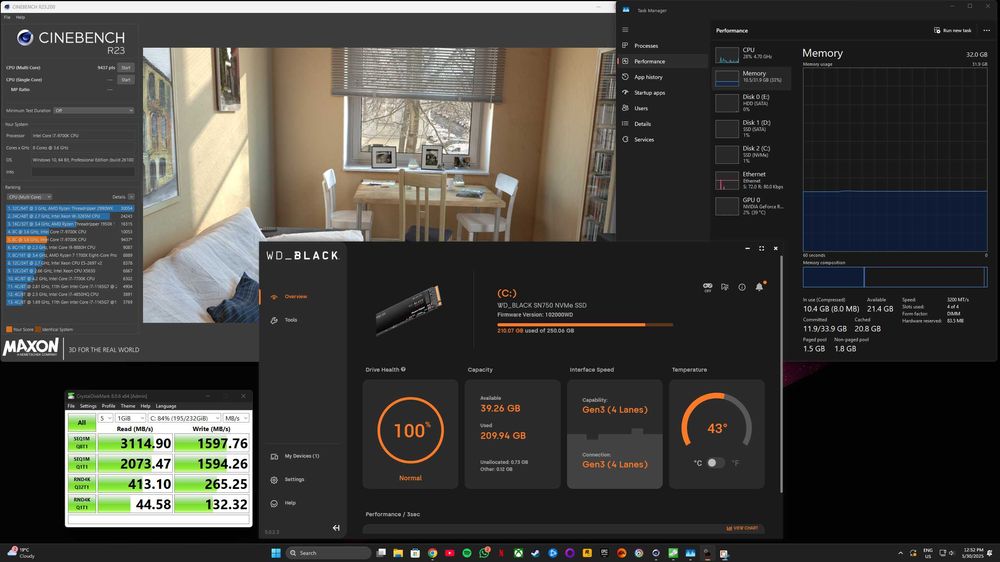Open the CrystalDiskMark Language menu
Screen dimensions: 1000x562
pyautogui.click(x=166, y=406)
